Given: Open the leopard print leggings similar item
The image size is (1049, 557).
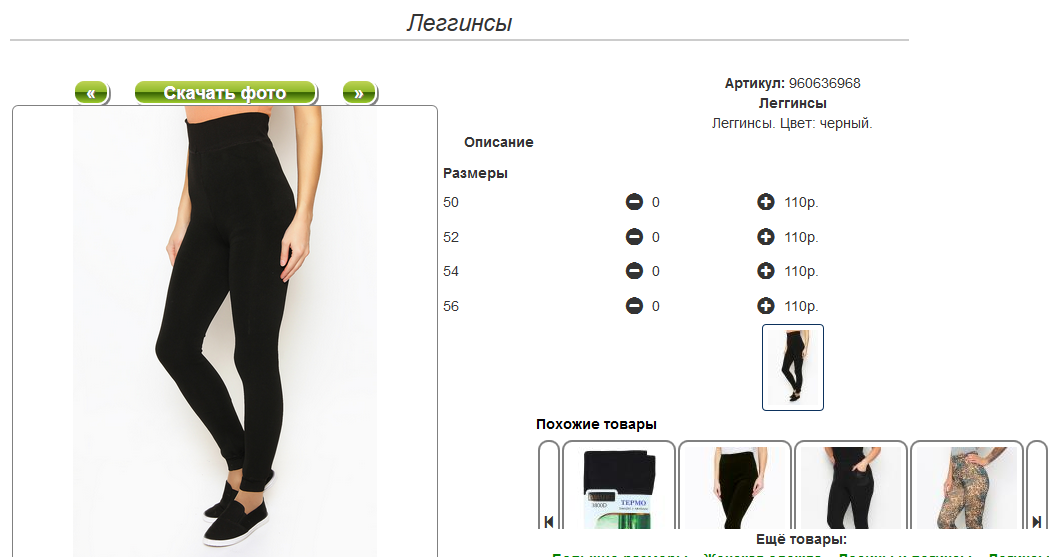Looking at the screenshot, I should tap(967, 485).
